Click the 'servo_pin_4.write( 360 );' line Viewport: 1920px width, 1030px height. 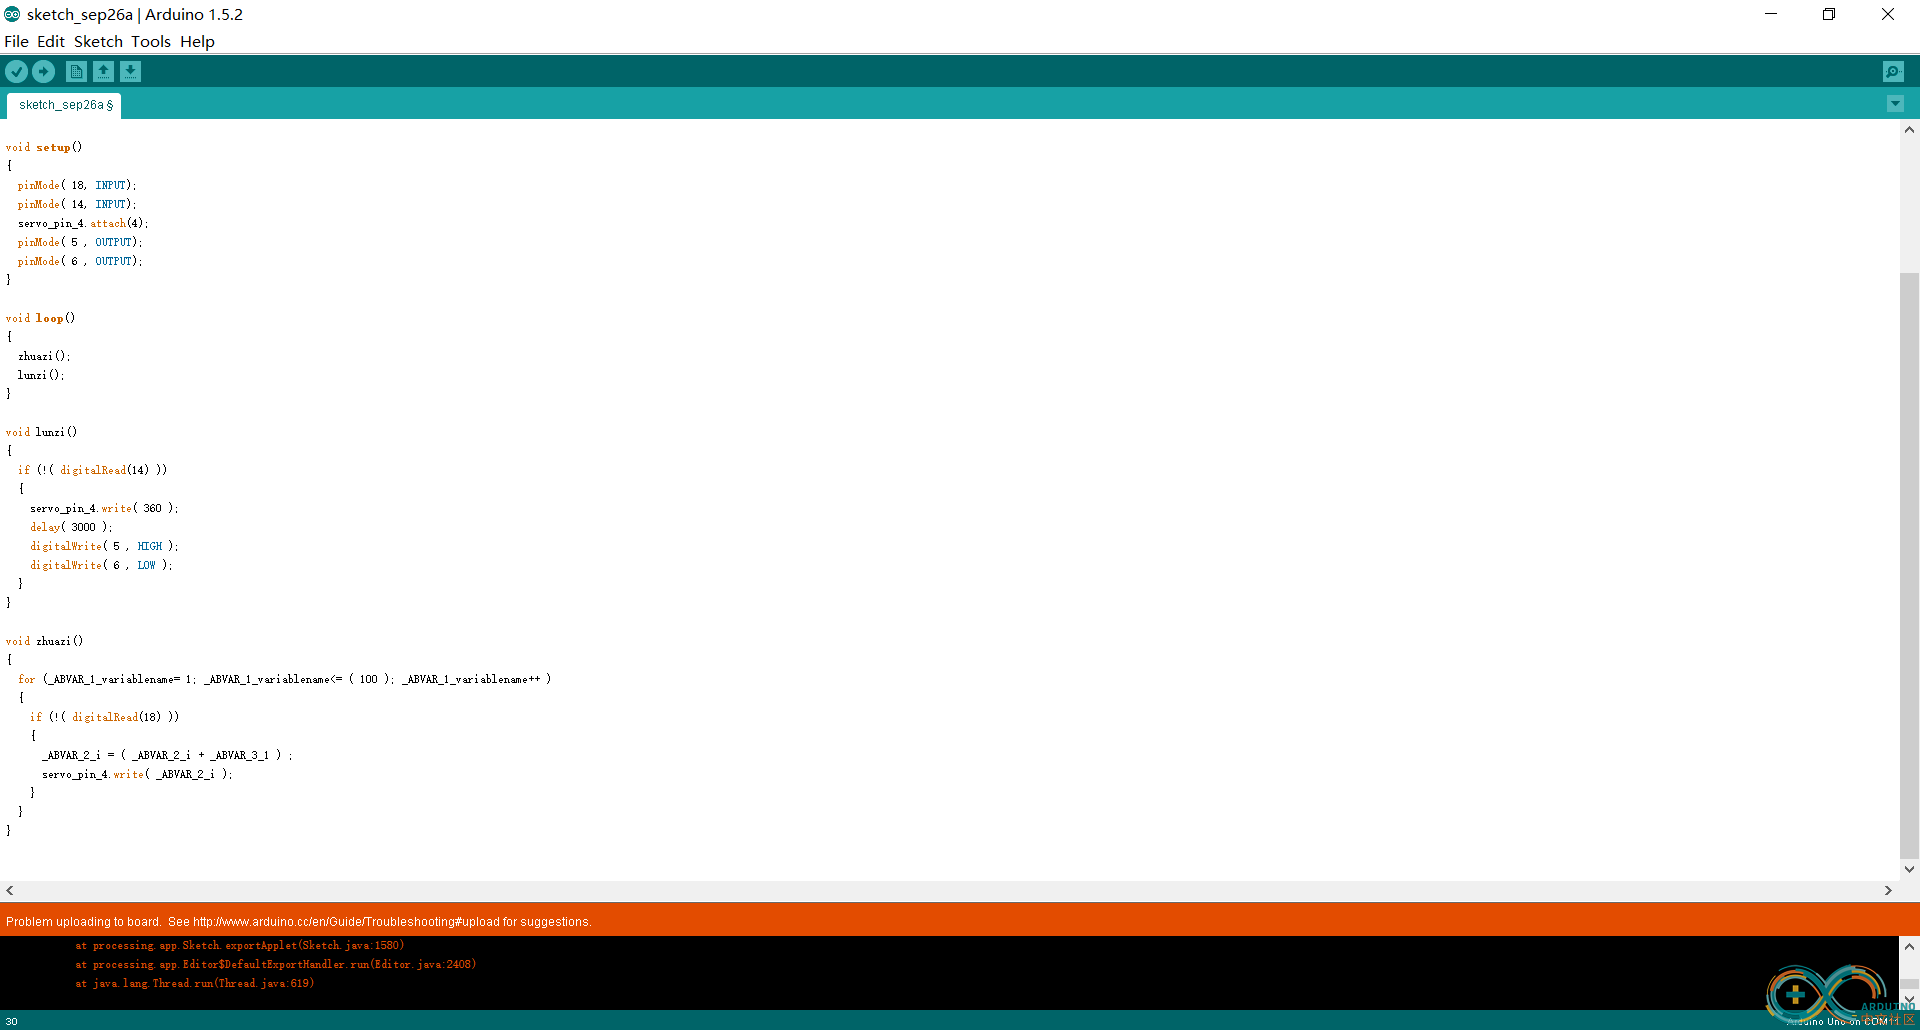(x=104, y=508)
